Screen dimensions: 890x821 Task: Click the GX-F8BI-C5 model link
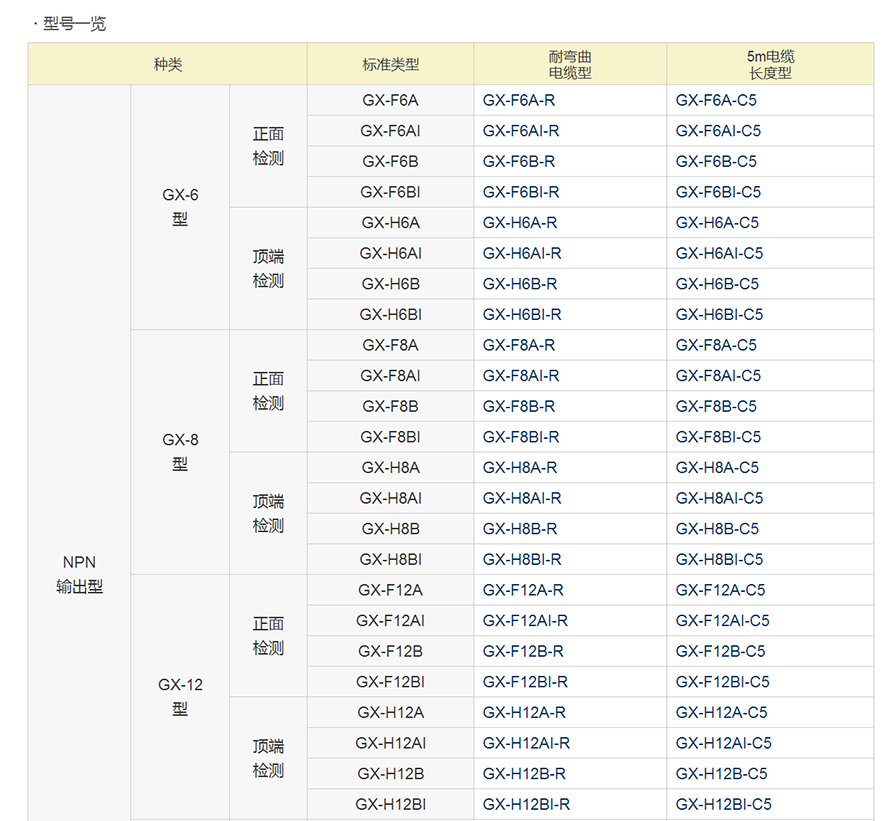(718, 437)
